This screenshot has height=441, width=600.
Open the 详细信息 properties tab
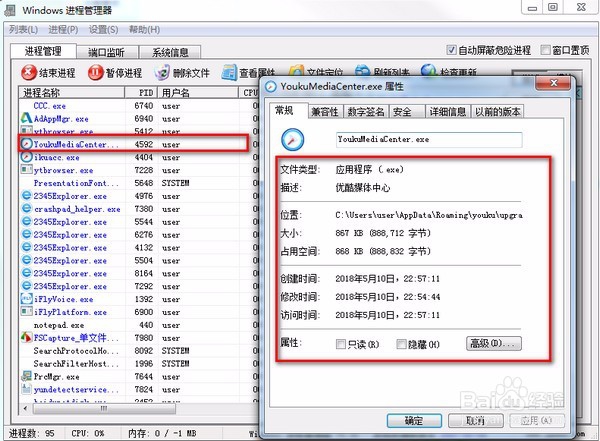(447, 112)
